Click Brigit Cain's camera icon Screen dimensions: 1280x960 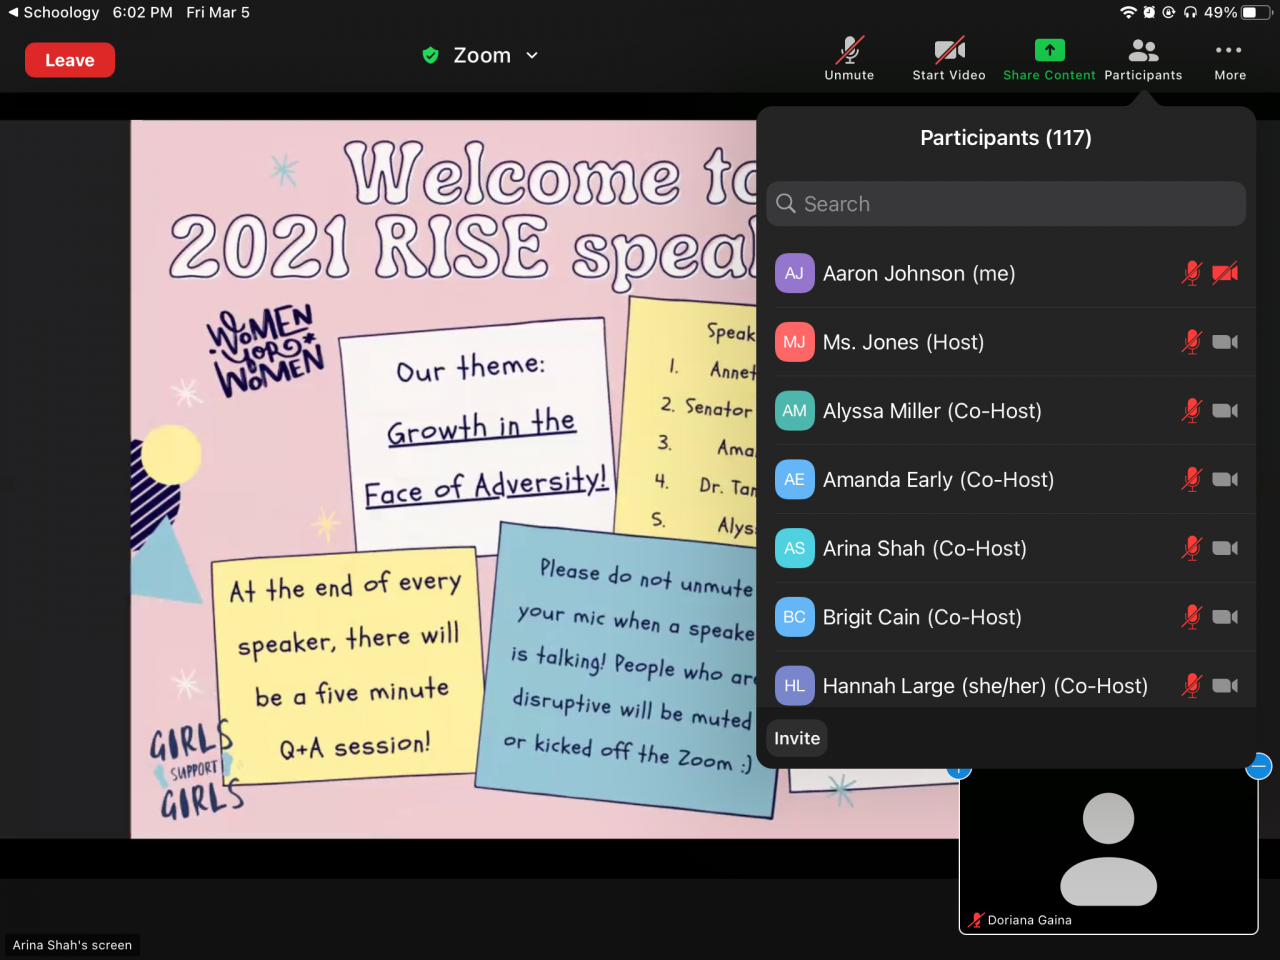coord(1225,617)
